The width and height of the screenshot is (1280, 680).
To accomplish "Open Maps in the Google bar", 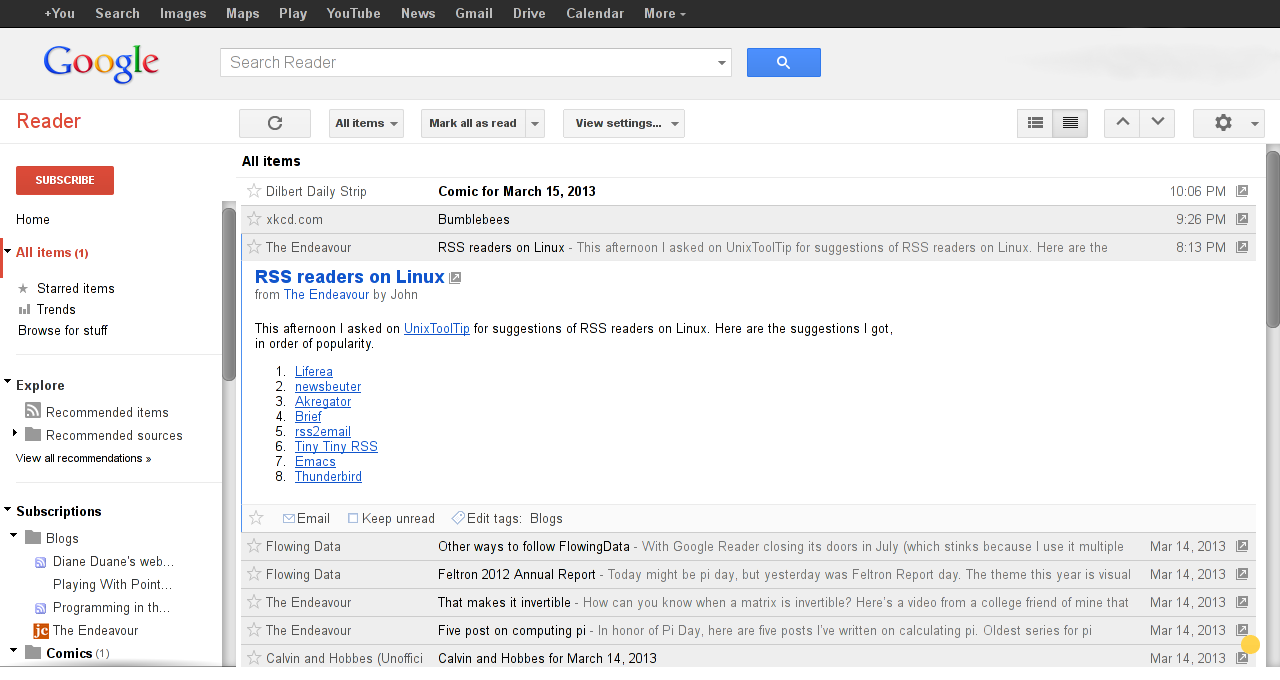I will click(x=243, y=13).
